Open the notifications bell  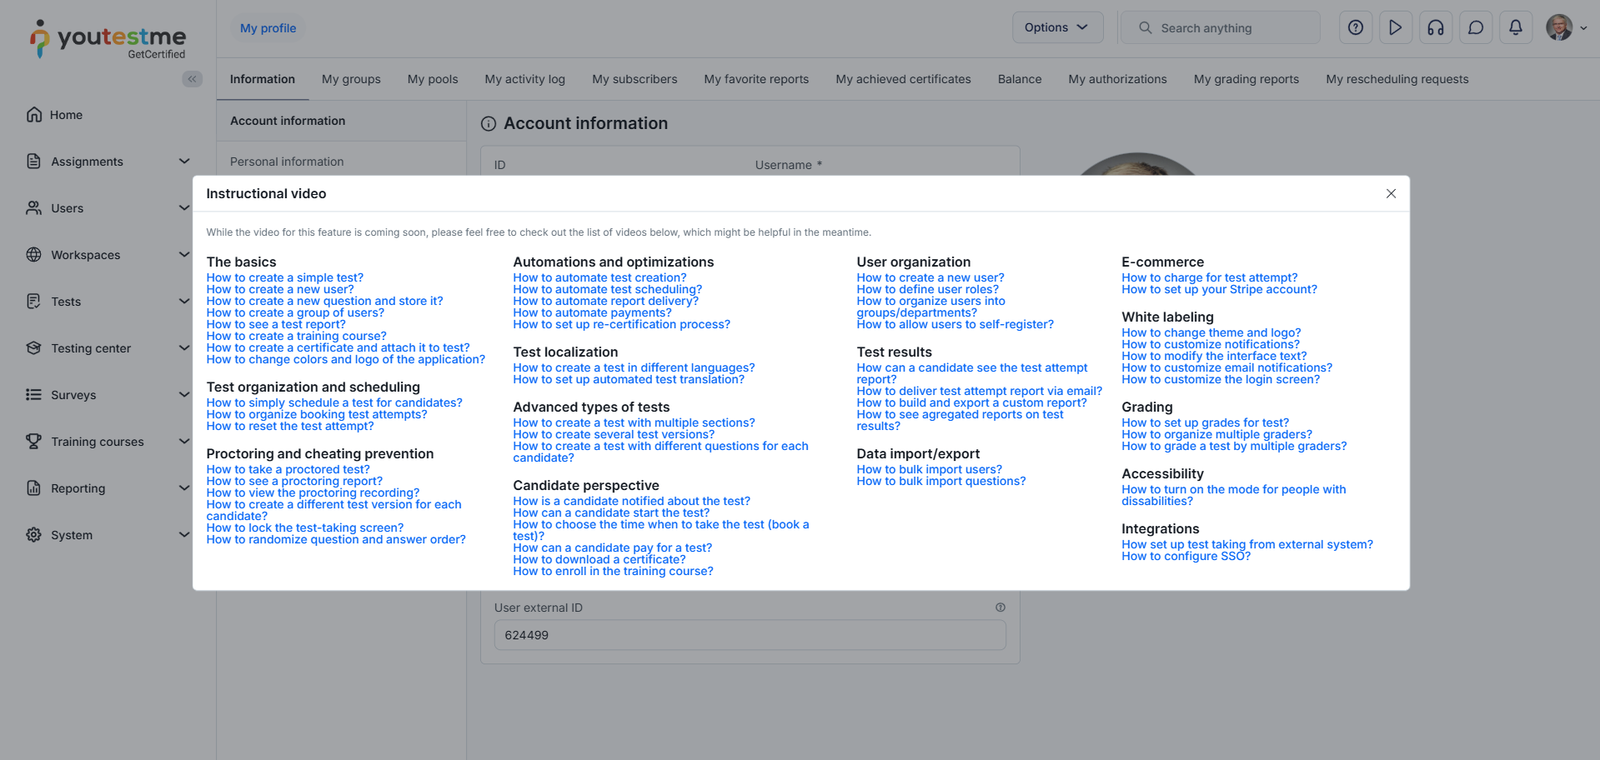[x=1515, y=28]
